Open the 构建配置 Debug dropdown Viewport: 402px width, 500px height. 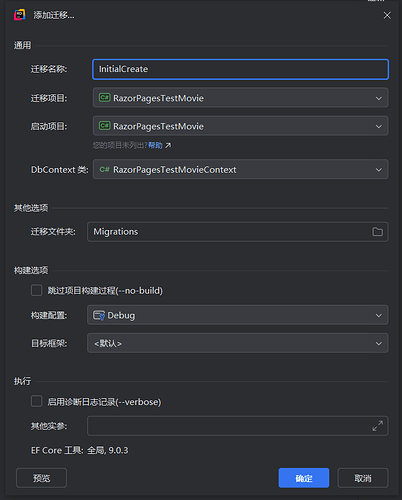click(238, 315)
